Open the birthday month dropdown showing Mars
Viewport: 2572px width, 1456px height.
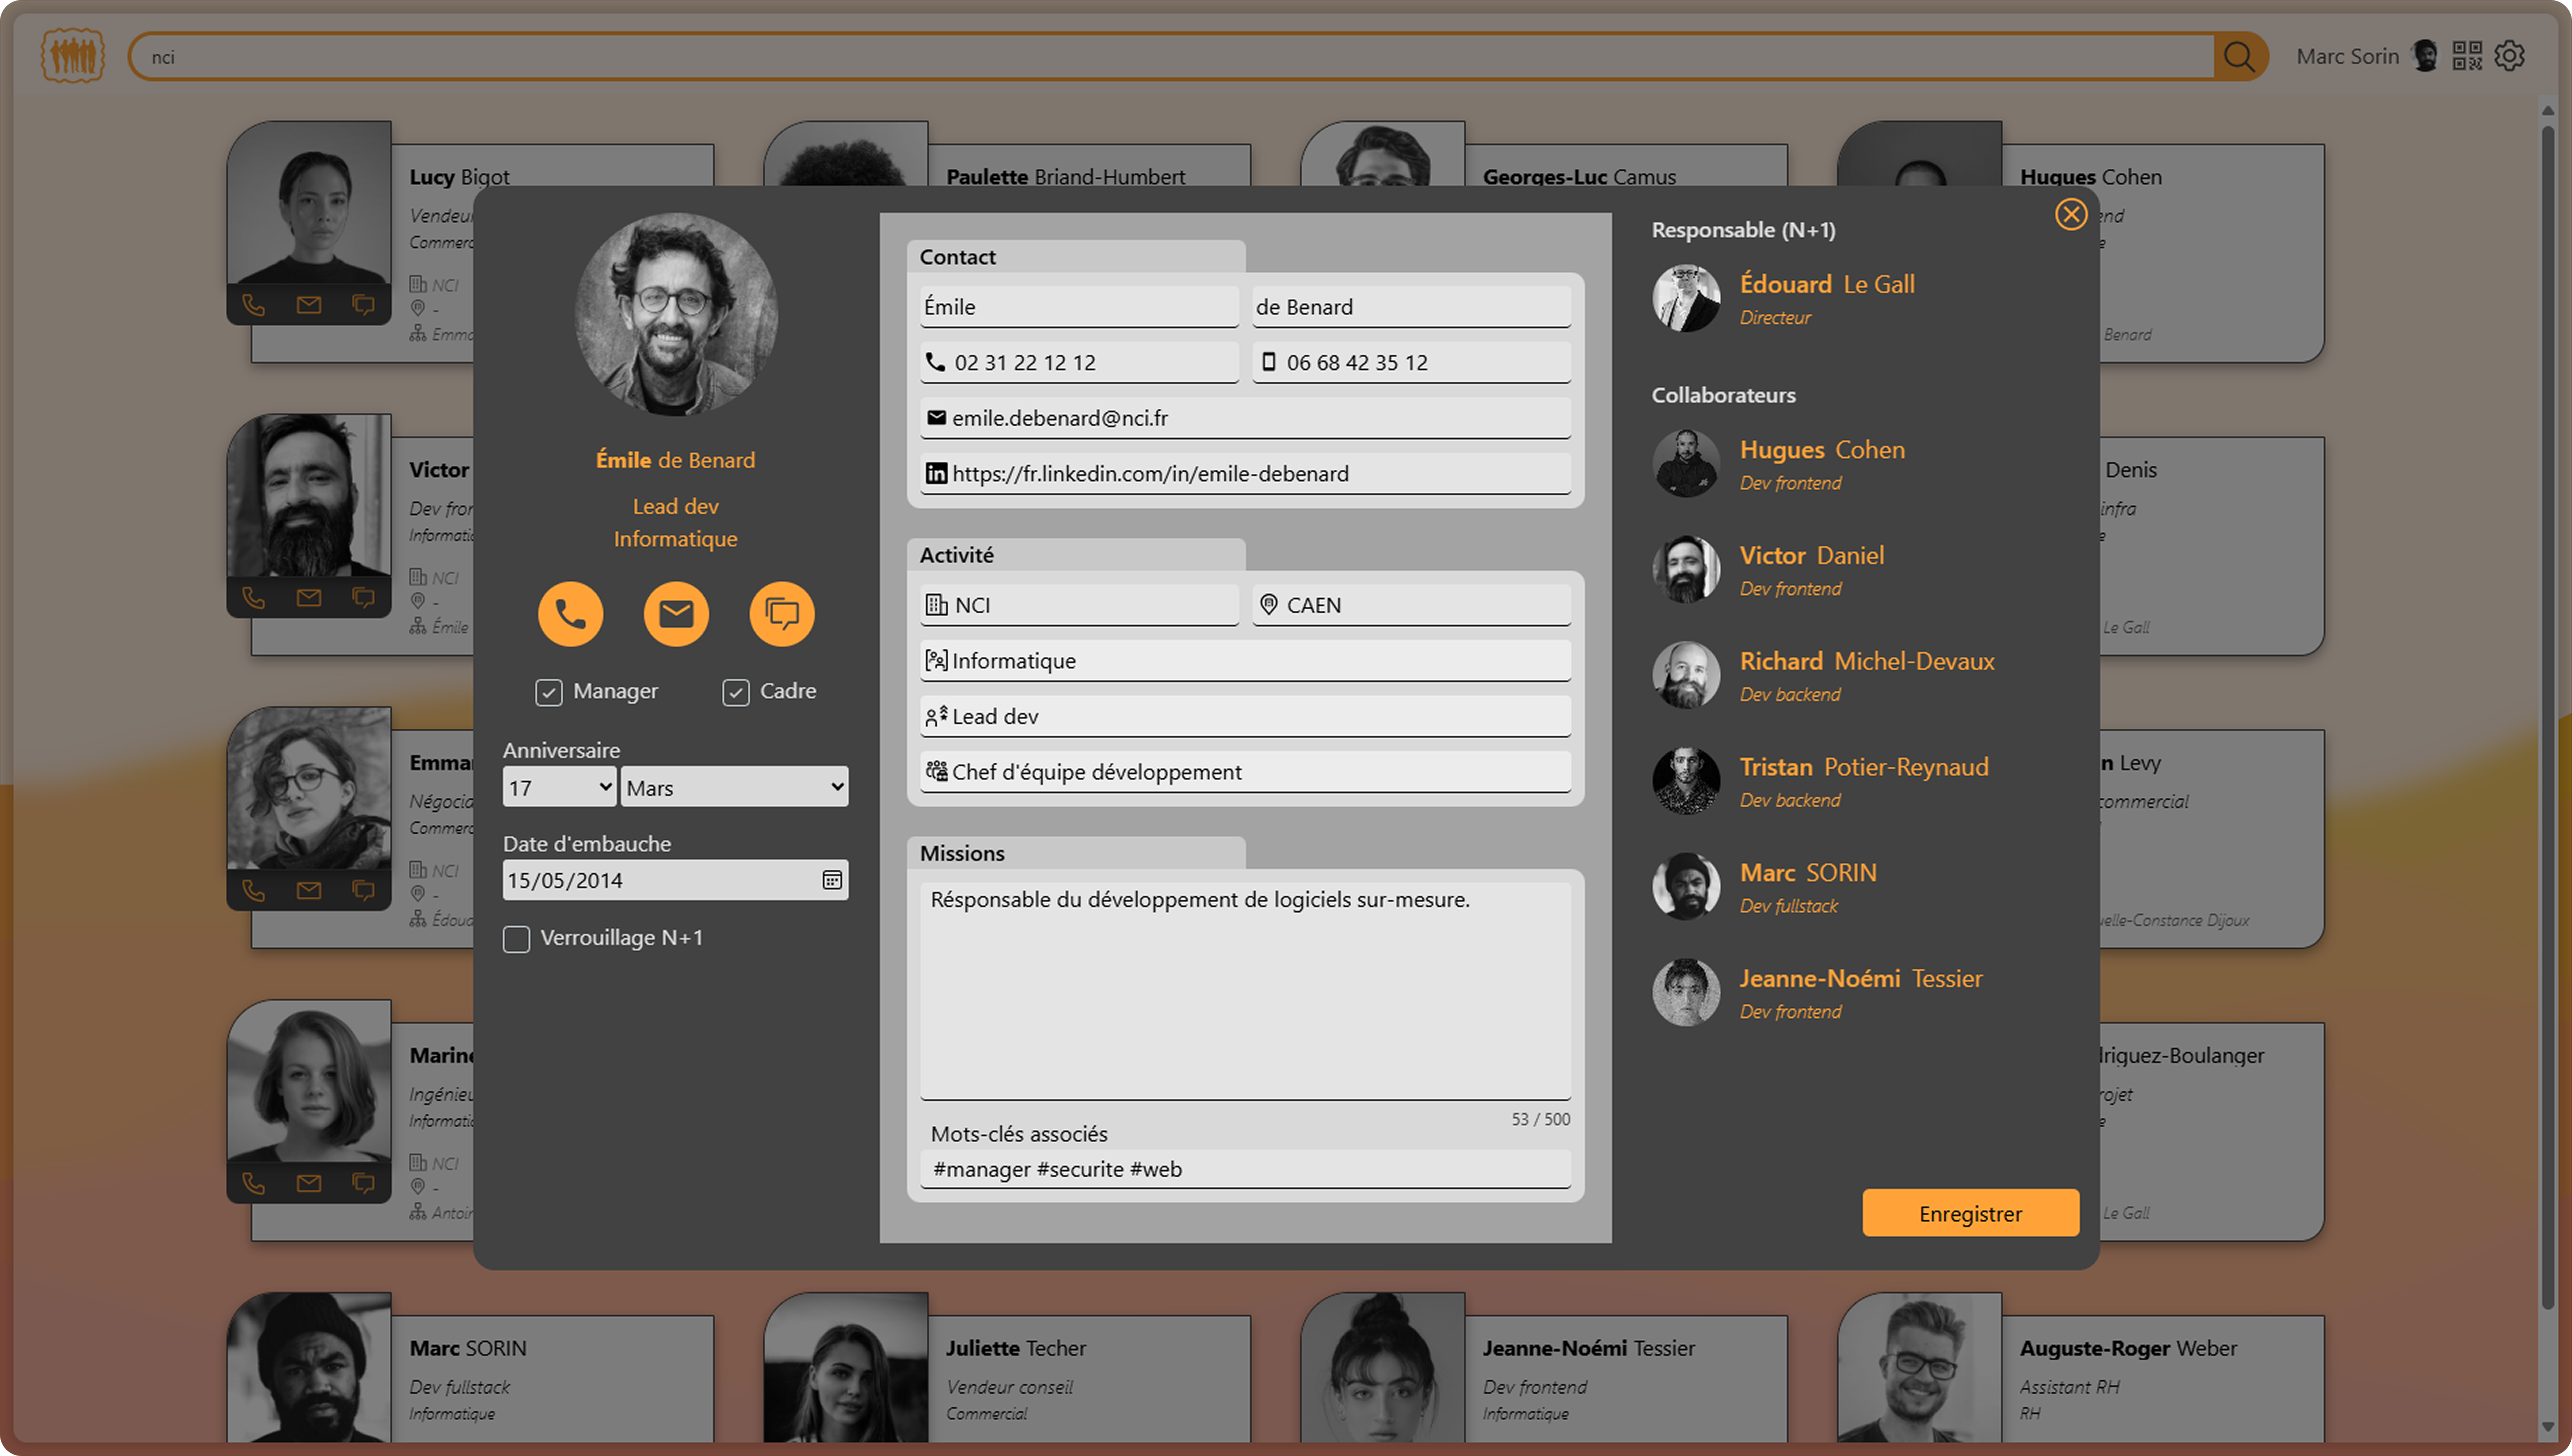coord(734,787)
